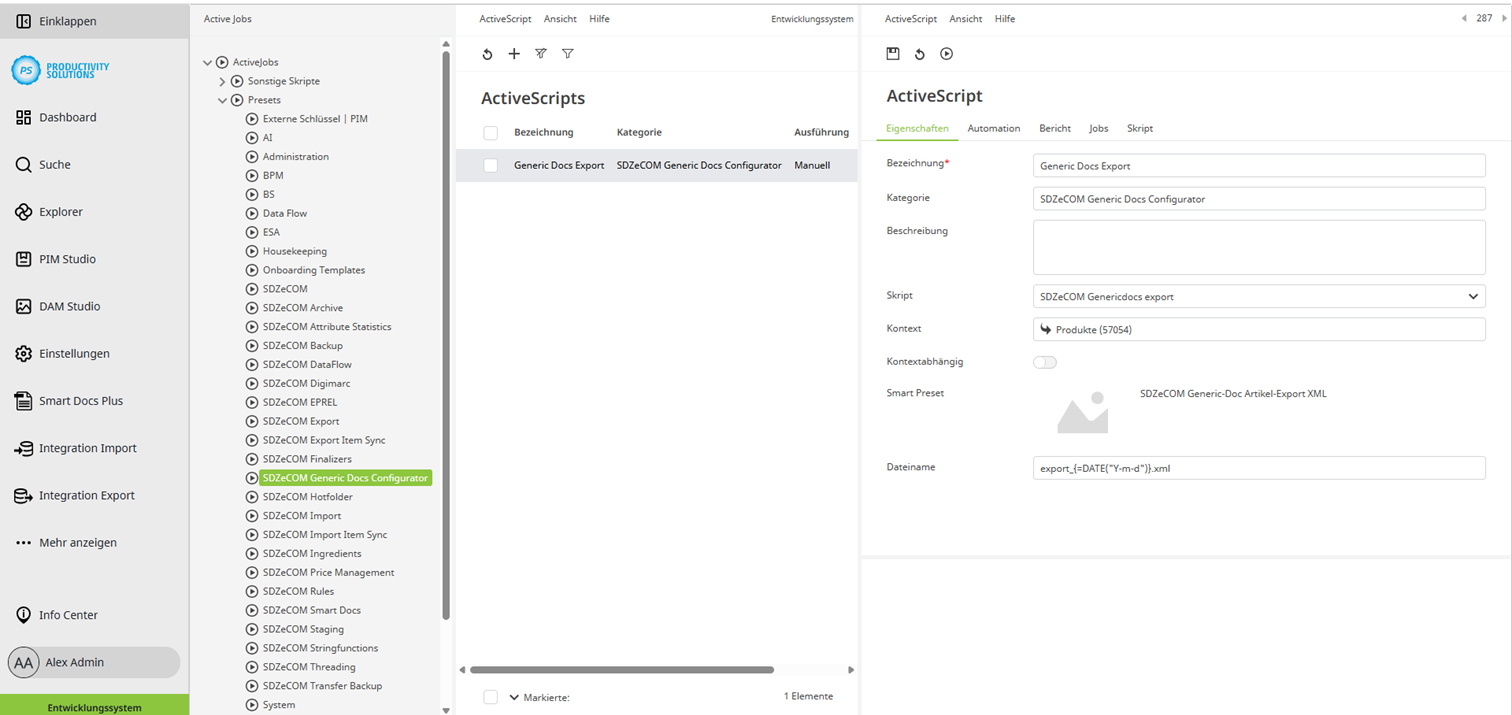Viewport: 1512px width, 715px height.
Task: Open the Skript dropdown showing SDZeCOM Genericdocs export
Action: coord(1471,296)
